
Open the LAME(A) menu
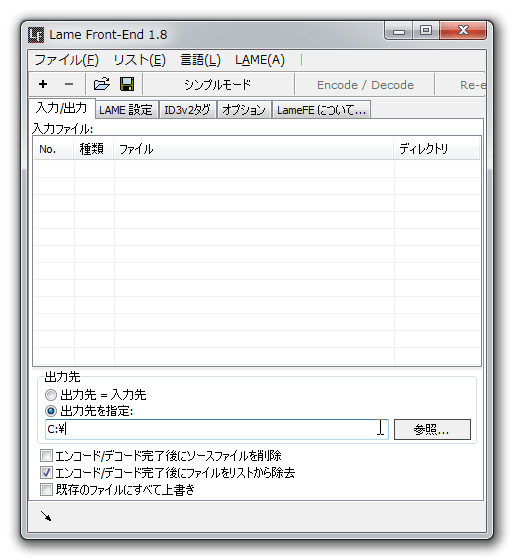(260, 60)
